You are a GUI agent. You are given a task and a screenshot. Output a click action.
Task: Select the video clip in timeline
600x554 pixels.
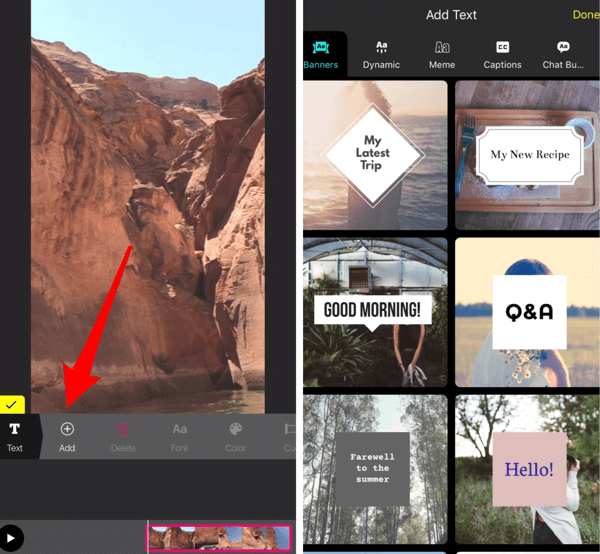click(x=219, y=538)
